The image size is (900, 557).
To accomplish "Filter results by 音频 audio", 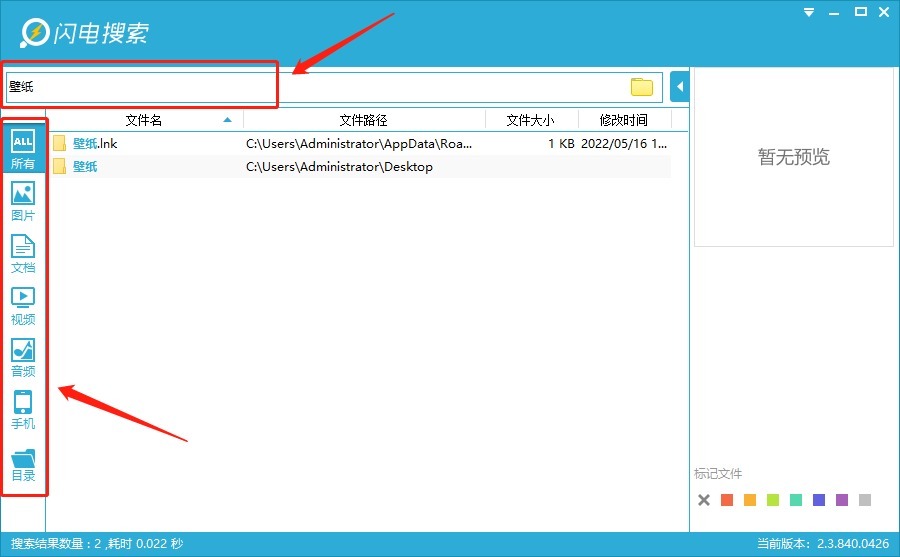I will coord(23,358).
